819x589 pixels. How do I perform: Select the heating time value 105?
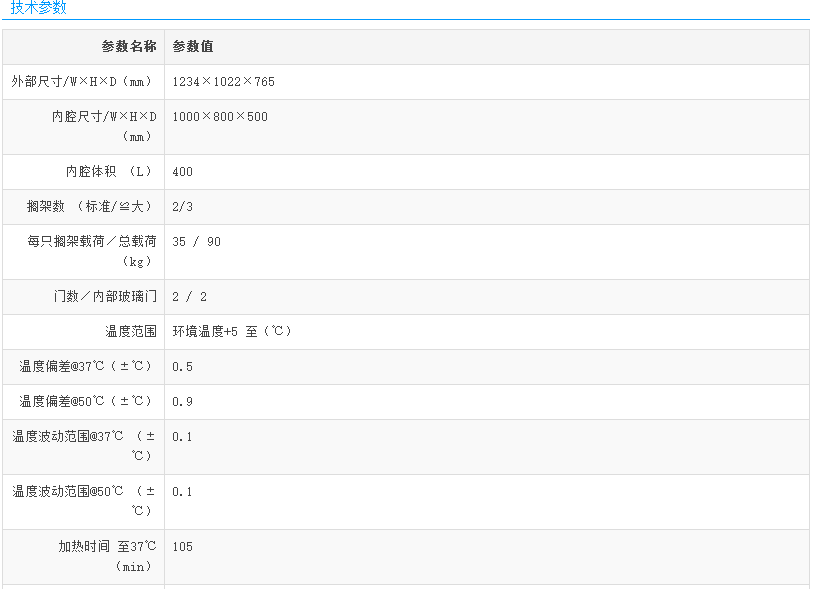point(183,547)
